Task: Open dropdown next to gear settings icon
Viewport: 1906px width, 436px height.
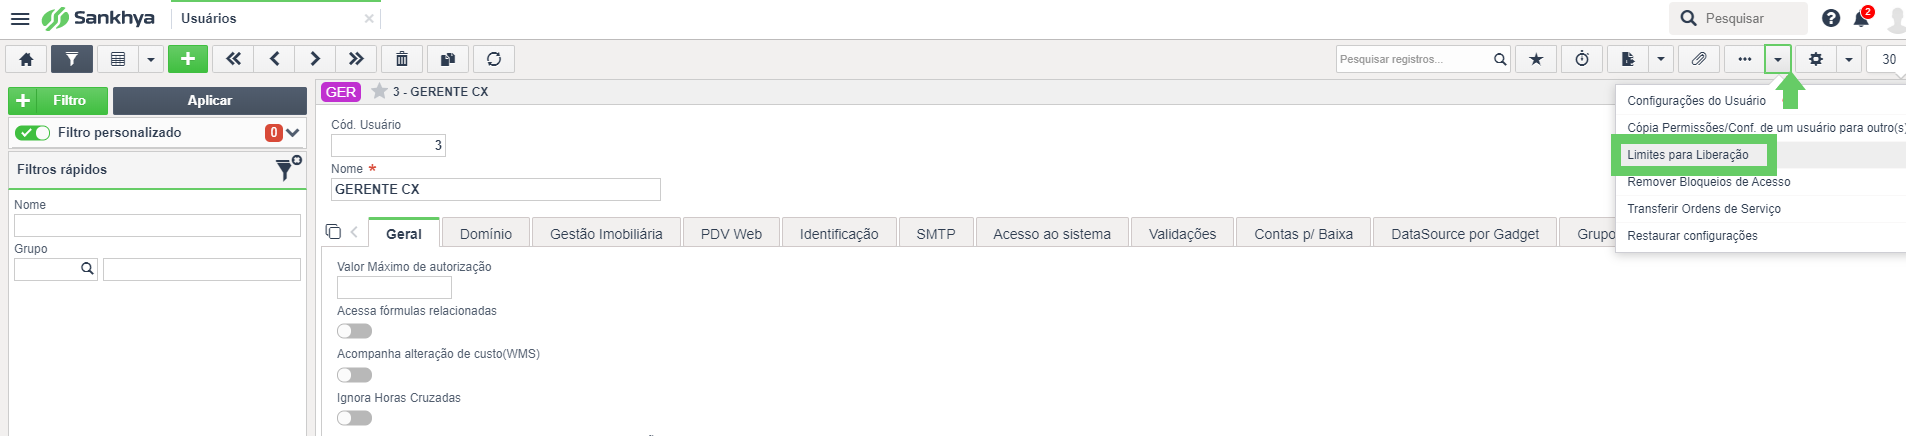Action: tap(1849, 59)
